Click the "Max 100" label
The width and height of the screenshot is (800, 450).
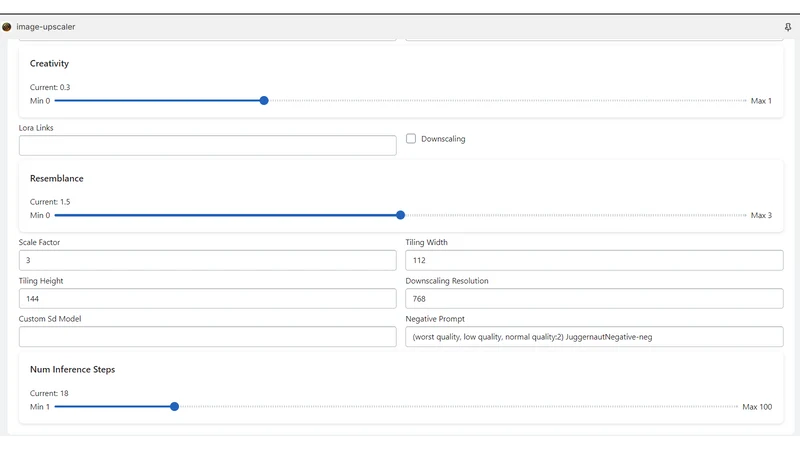757,407
